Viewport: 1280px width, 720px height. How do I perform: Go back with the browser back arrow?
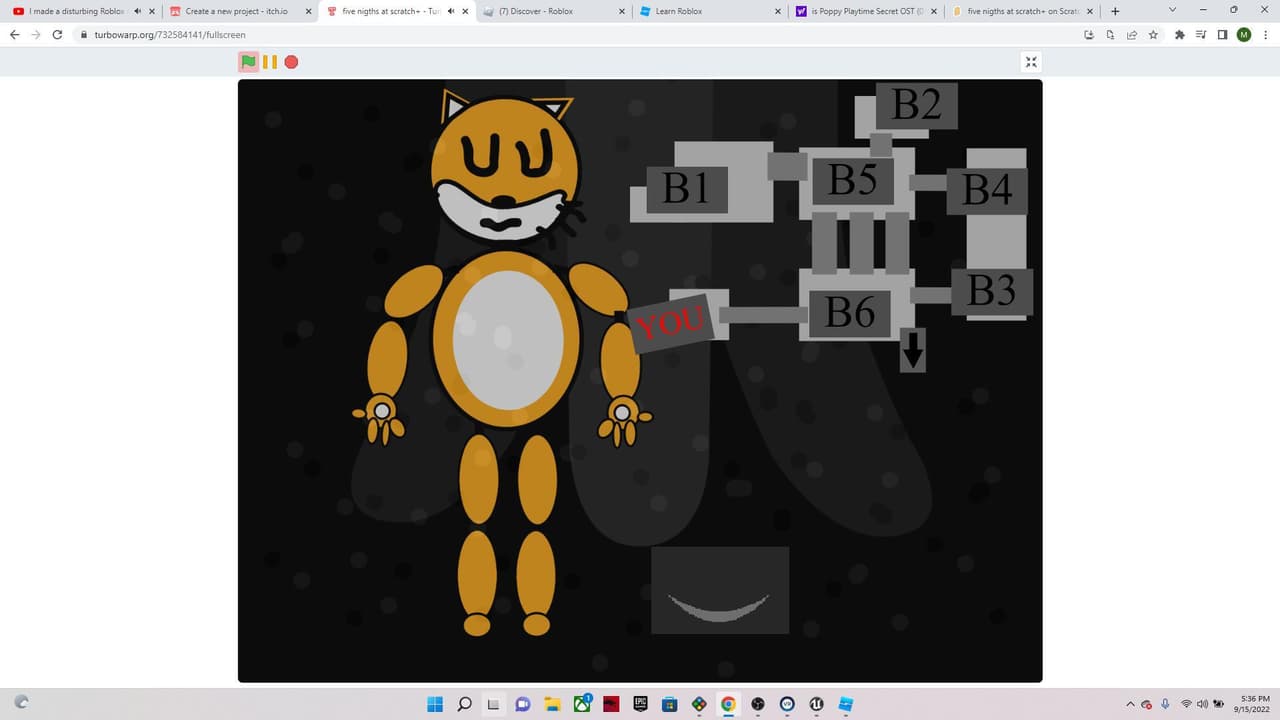[14, 34]
